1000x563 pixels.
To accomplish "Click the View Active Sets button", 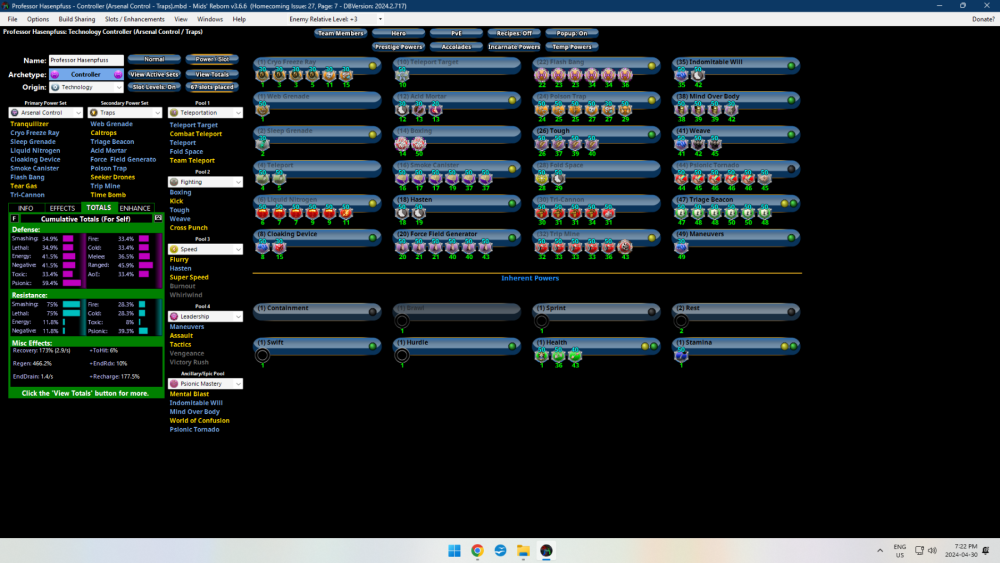I will click(x=154, y=75).
